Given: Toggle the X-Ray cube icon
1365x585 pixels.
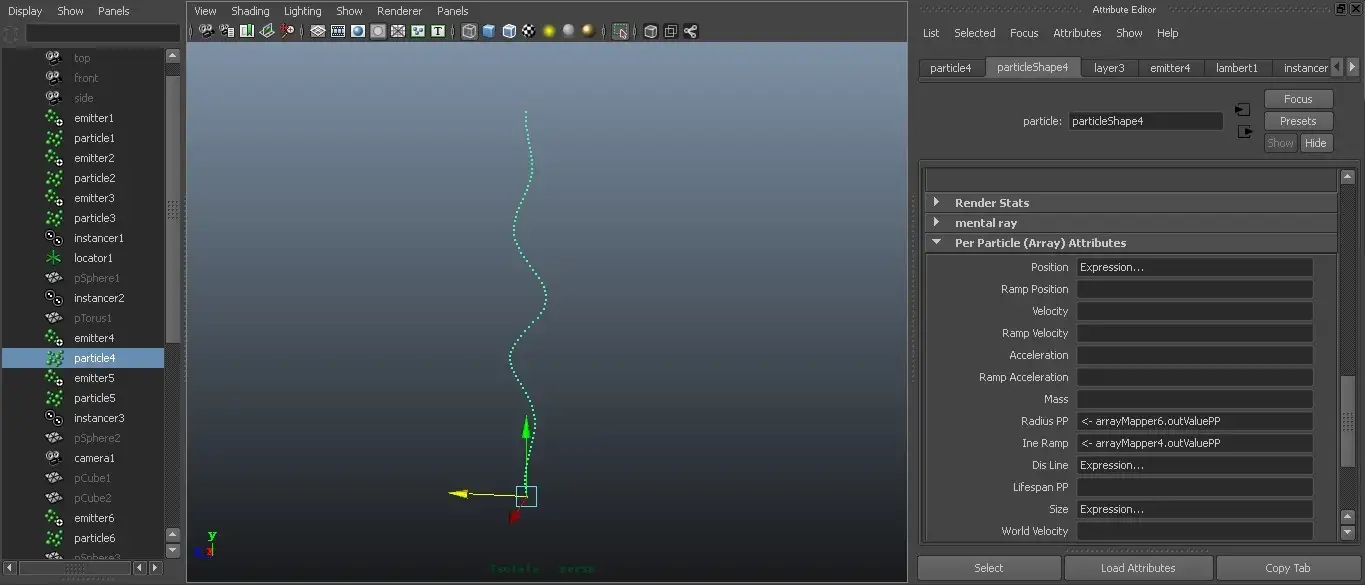Looking at the screenshot, I should (651, 31).
